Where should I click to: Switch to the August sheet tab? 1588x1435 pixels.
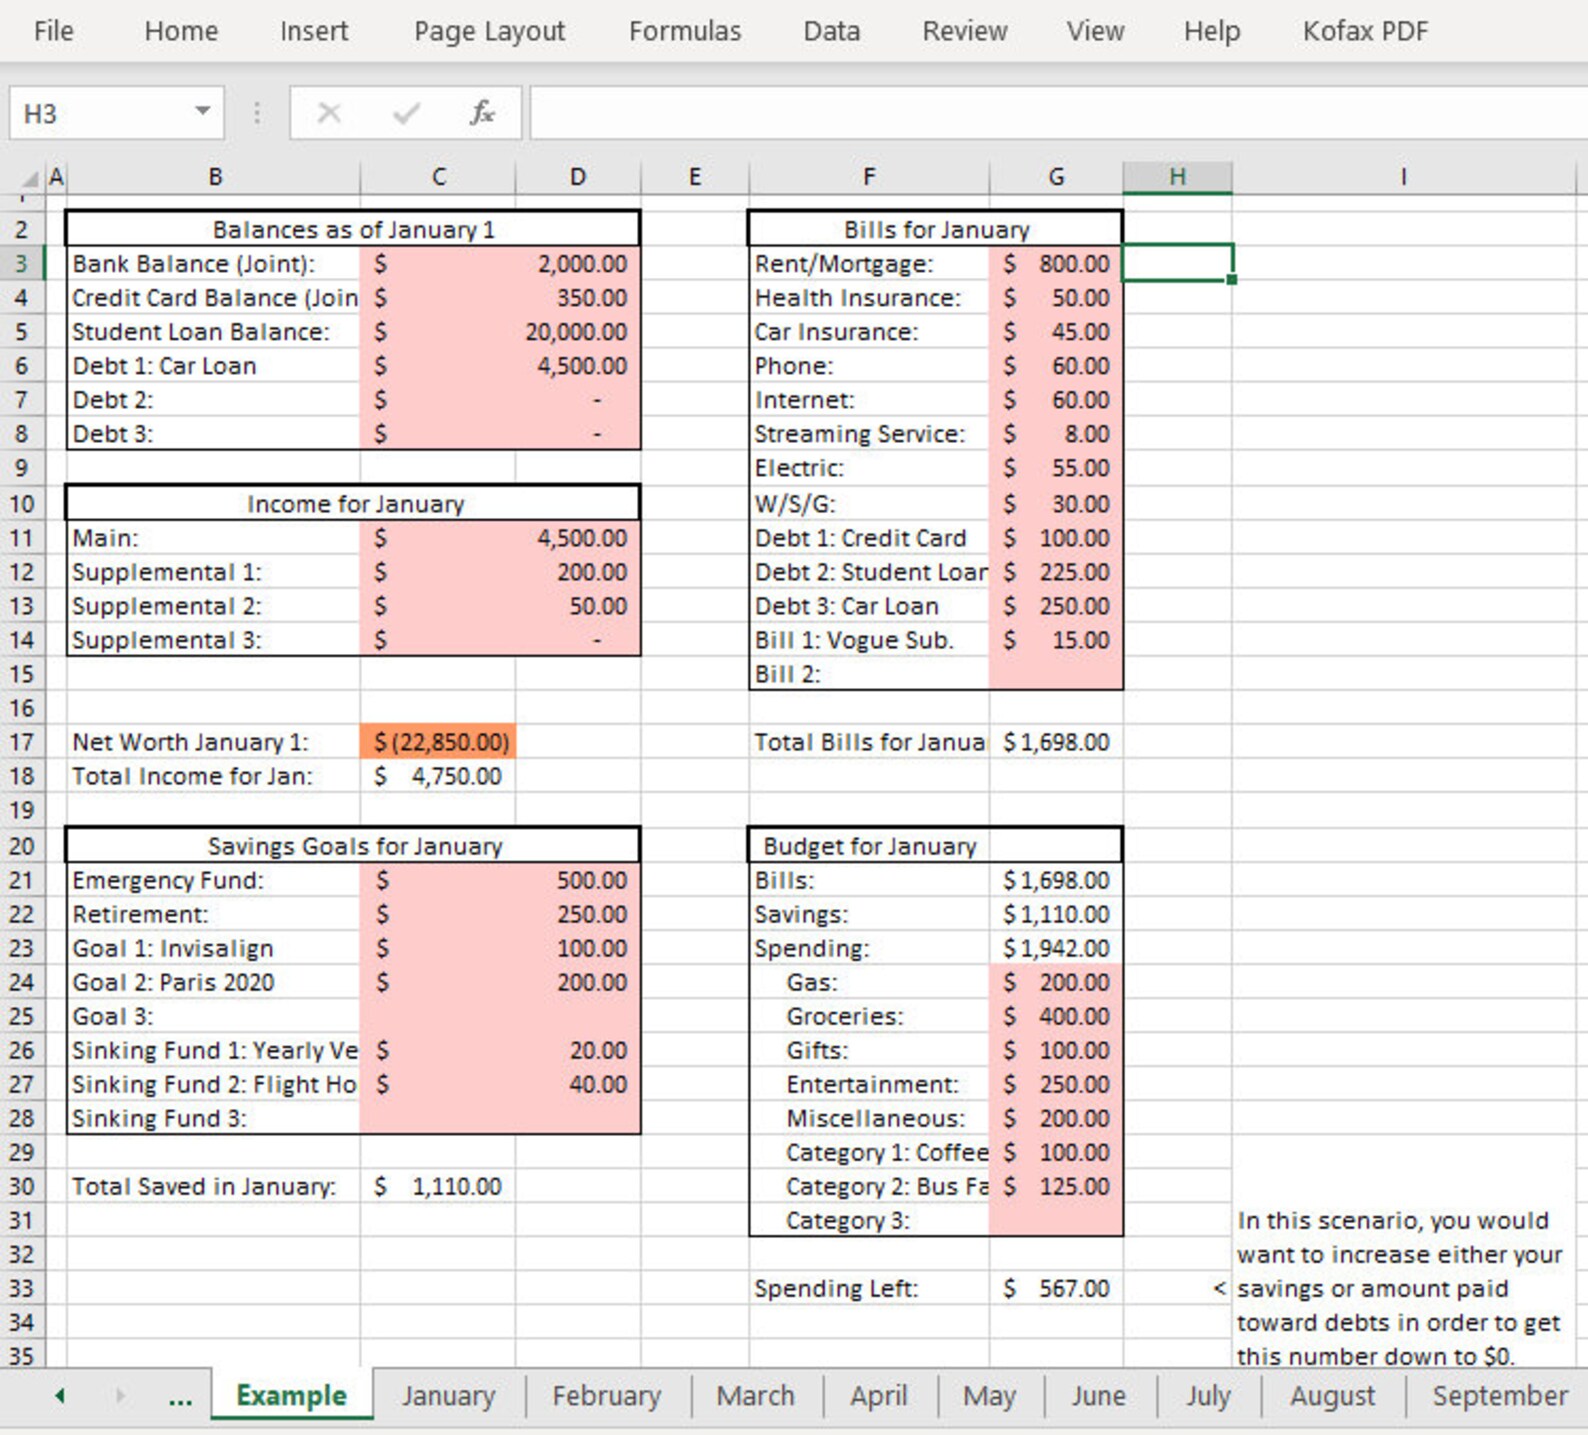(1333, 1395)
